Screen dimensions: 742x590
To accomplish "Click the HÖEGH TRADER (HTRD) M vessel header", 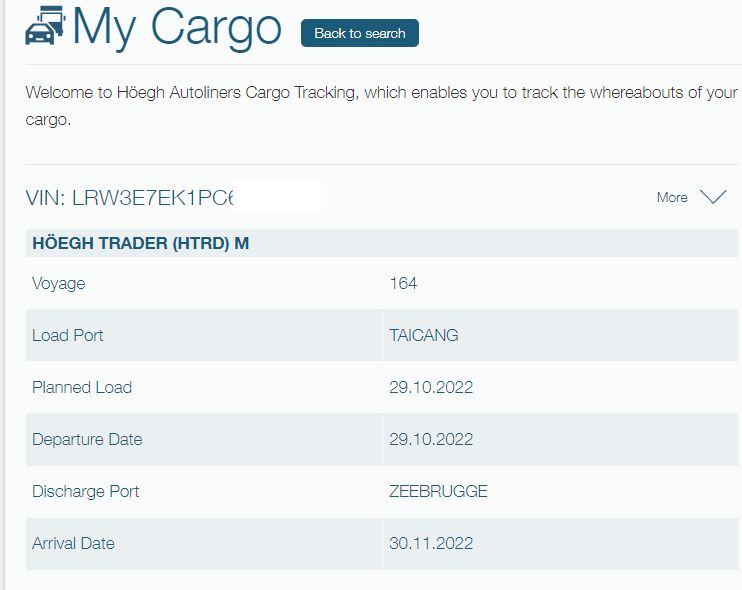I will coord(382,243).
